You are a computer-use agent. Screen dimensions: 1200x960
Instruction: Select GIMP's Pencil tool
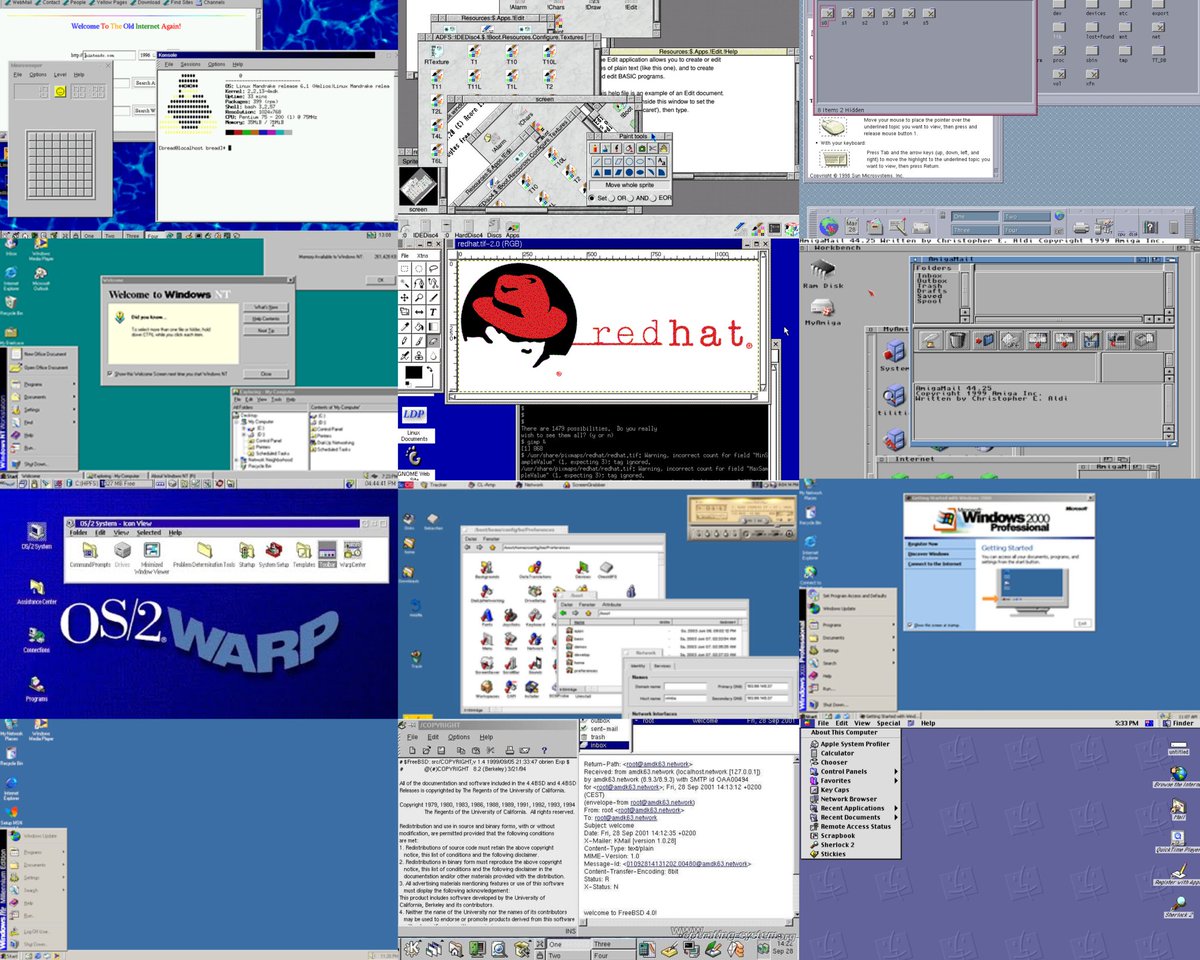click(x=404, y=341)
